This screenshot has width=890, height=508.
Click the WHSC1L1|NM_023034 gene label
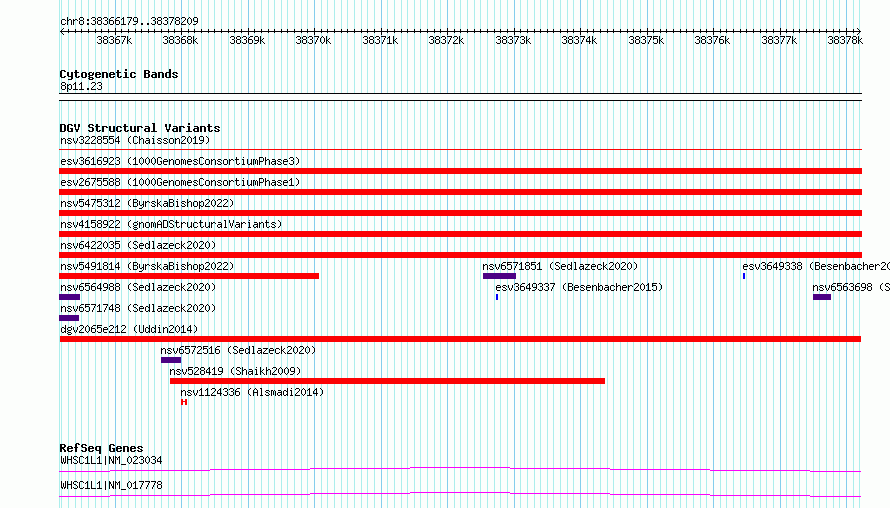pyautogui.click(x=111, y=460)
